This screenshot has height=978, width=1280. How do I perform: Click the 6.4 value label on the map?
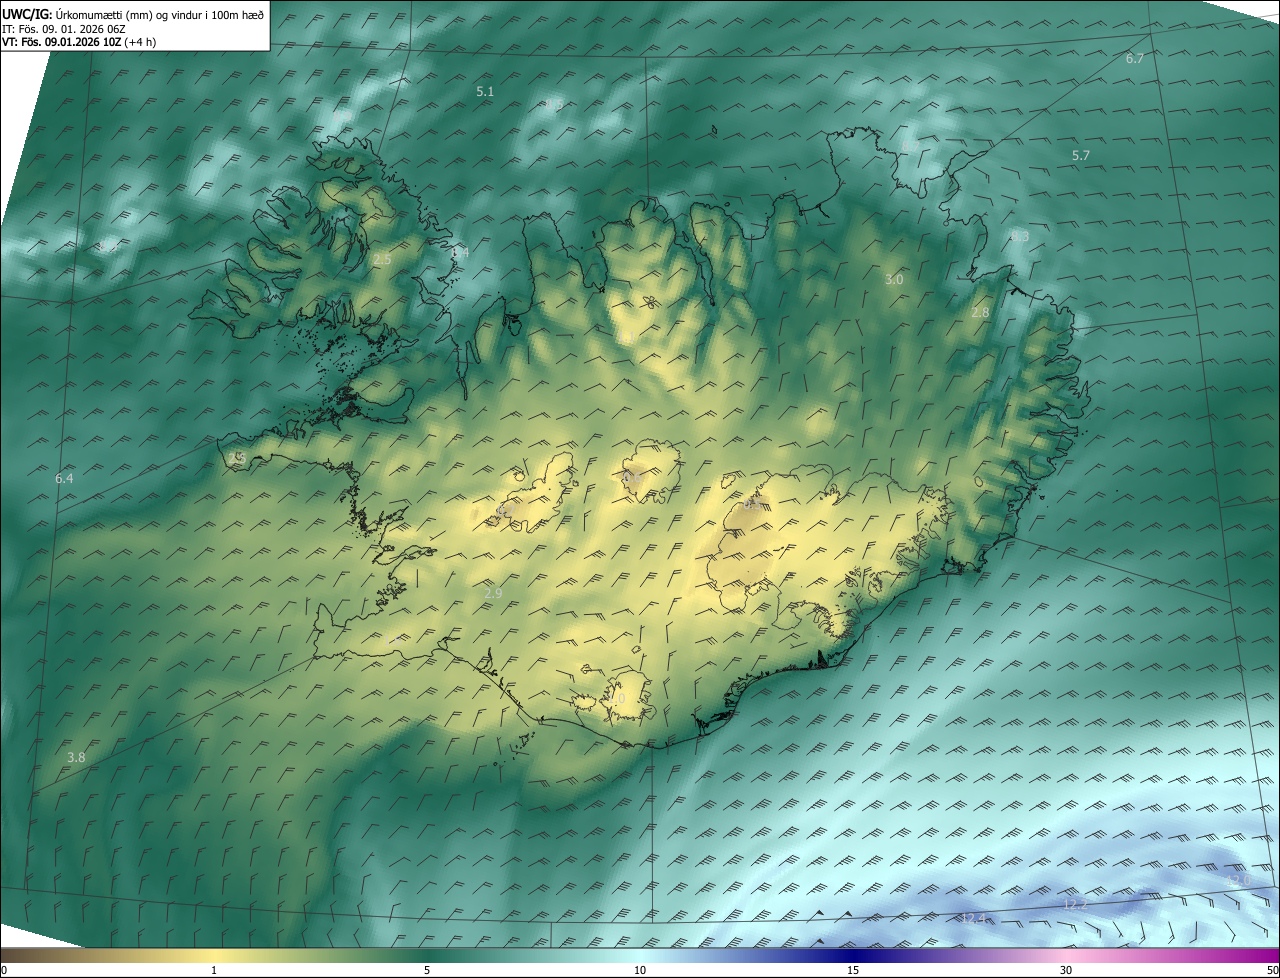point(64,479)
